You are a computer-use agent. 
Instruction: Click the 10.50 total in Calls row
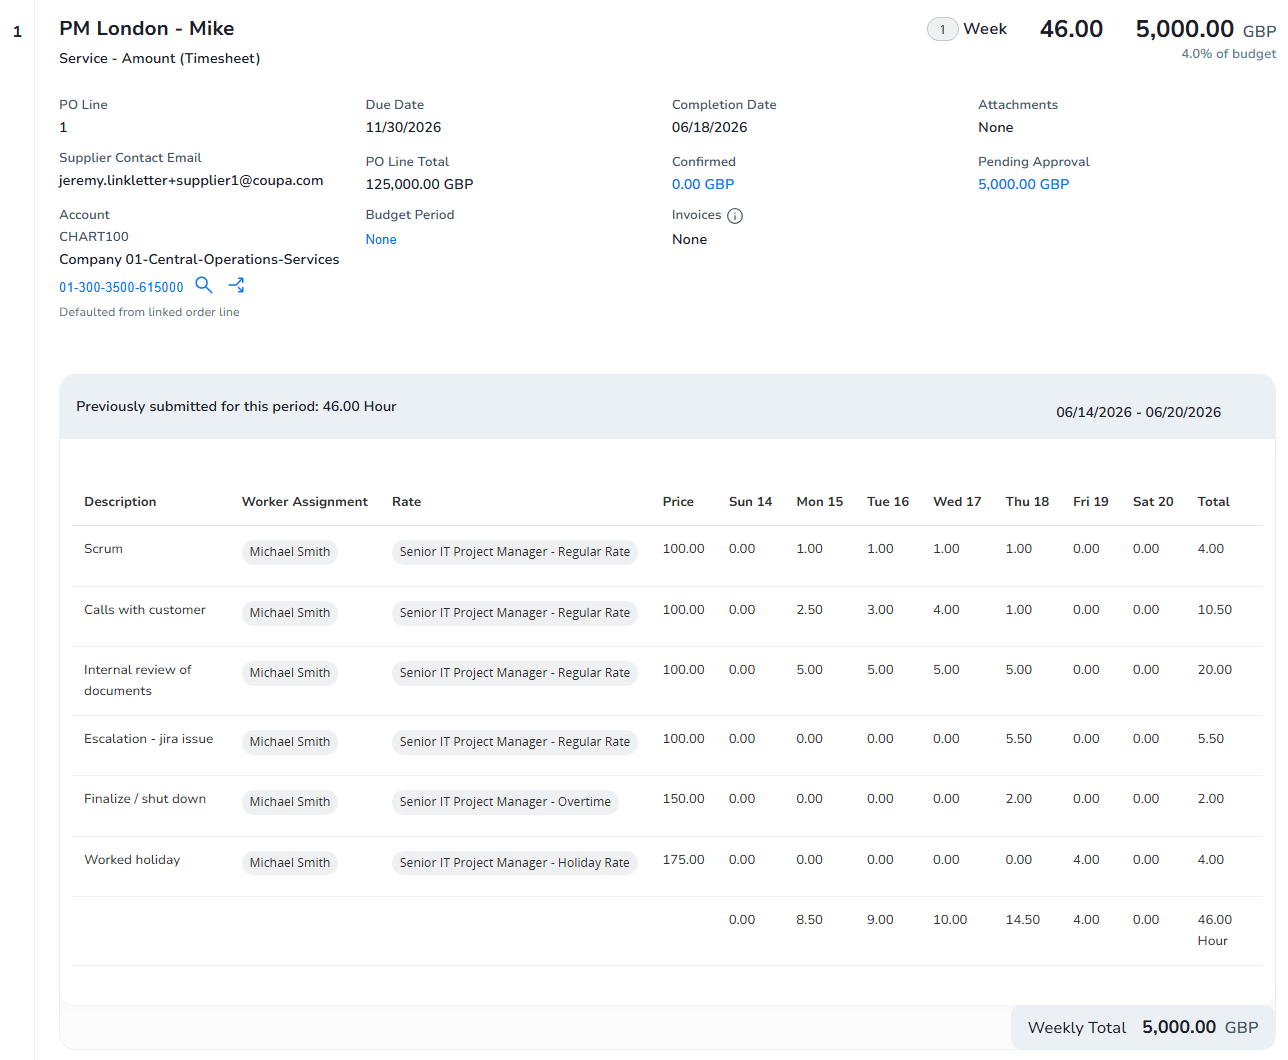(x=1215, y=610)
